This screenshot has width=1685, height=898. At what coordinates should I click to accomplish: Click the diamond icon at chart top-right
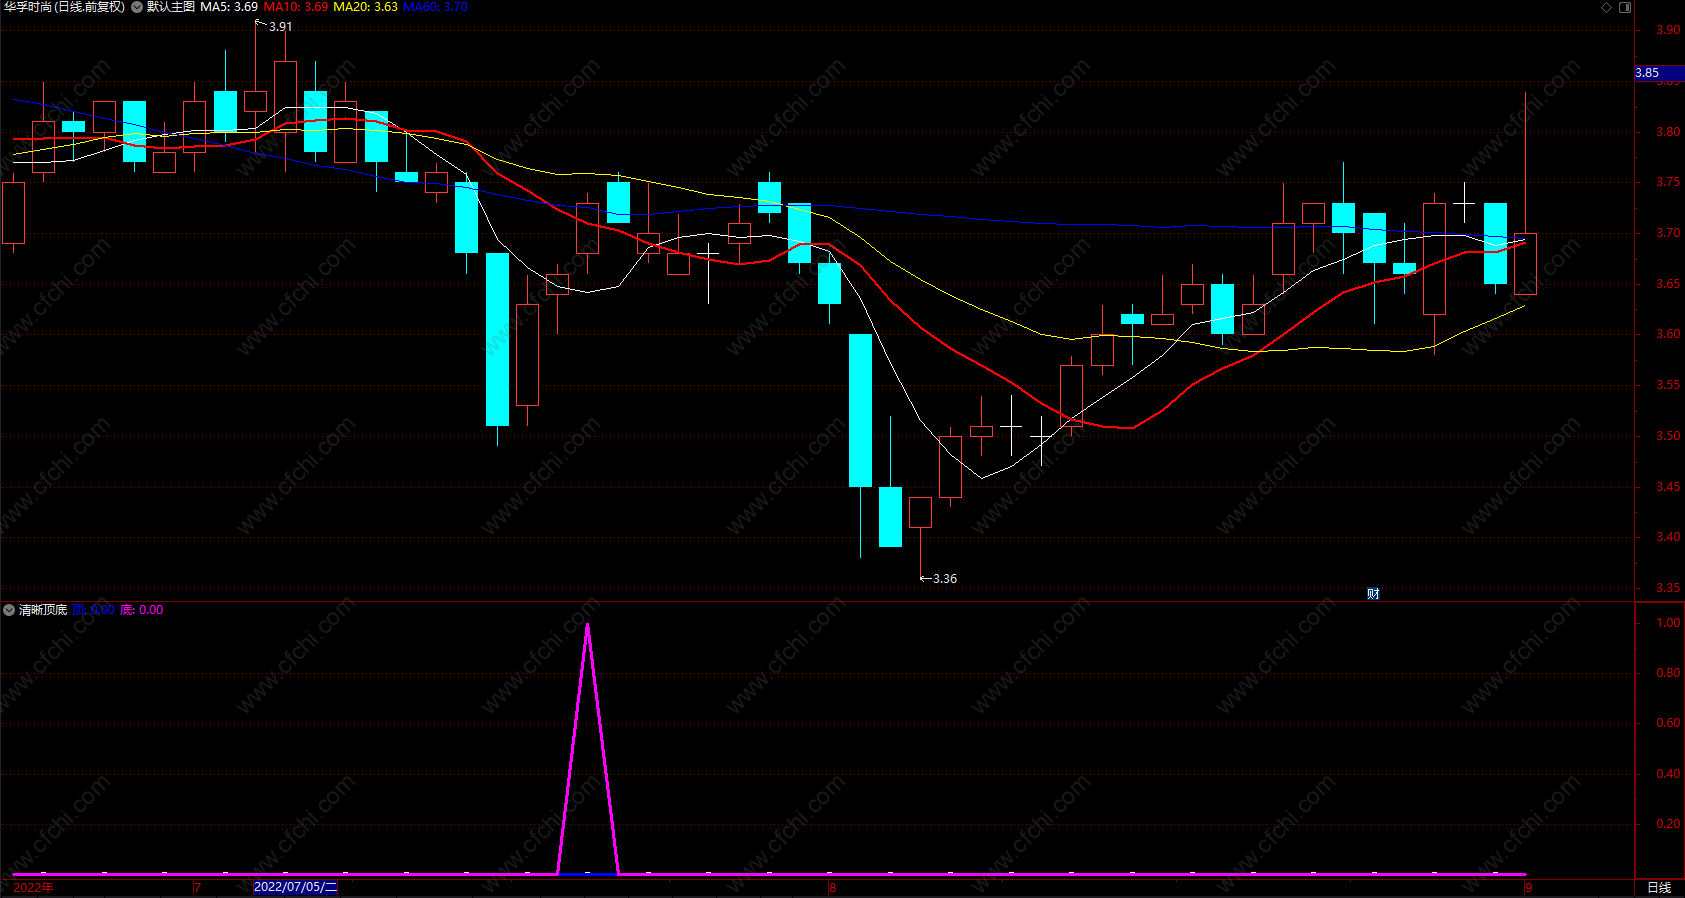[x=1607, y=7]
